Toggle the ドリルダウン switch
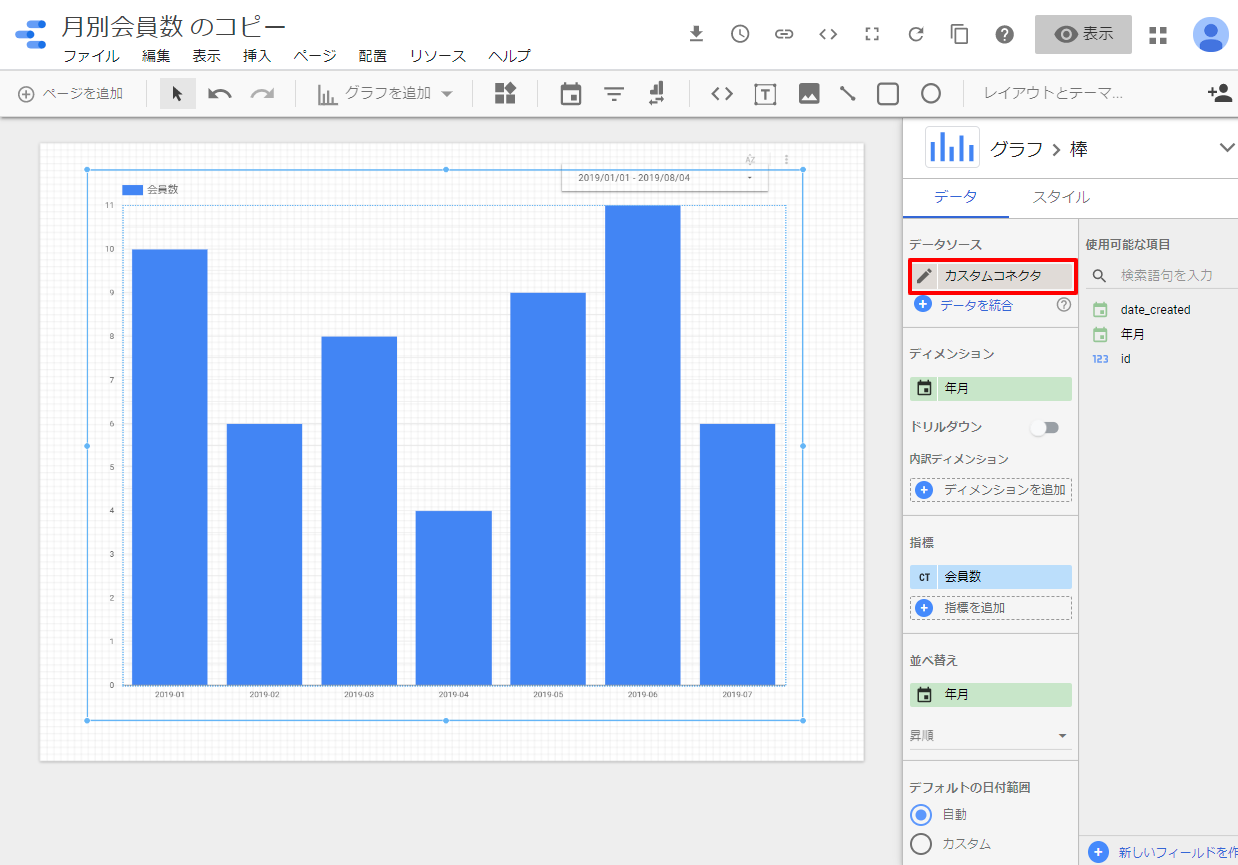1238x865 pixels. pos(1045,428)
